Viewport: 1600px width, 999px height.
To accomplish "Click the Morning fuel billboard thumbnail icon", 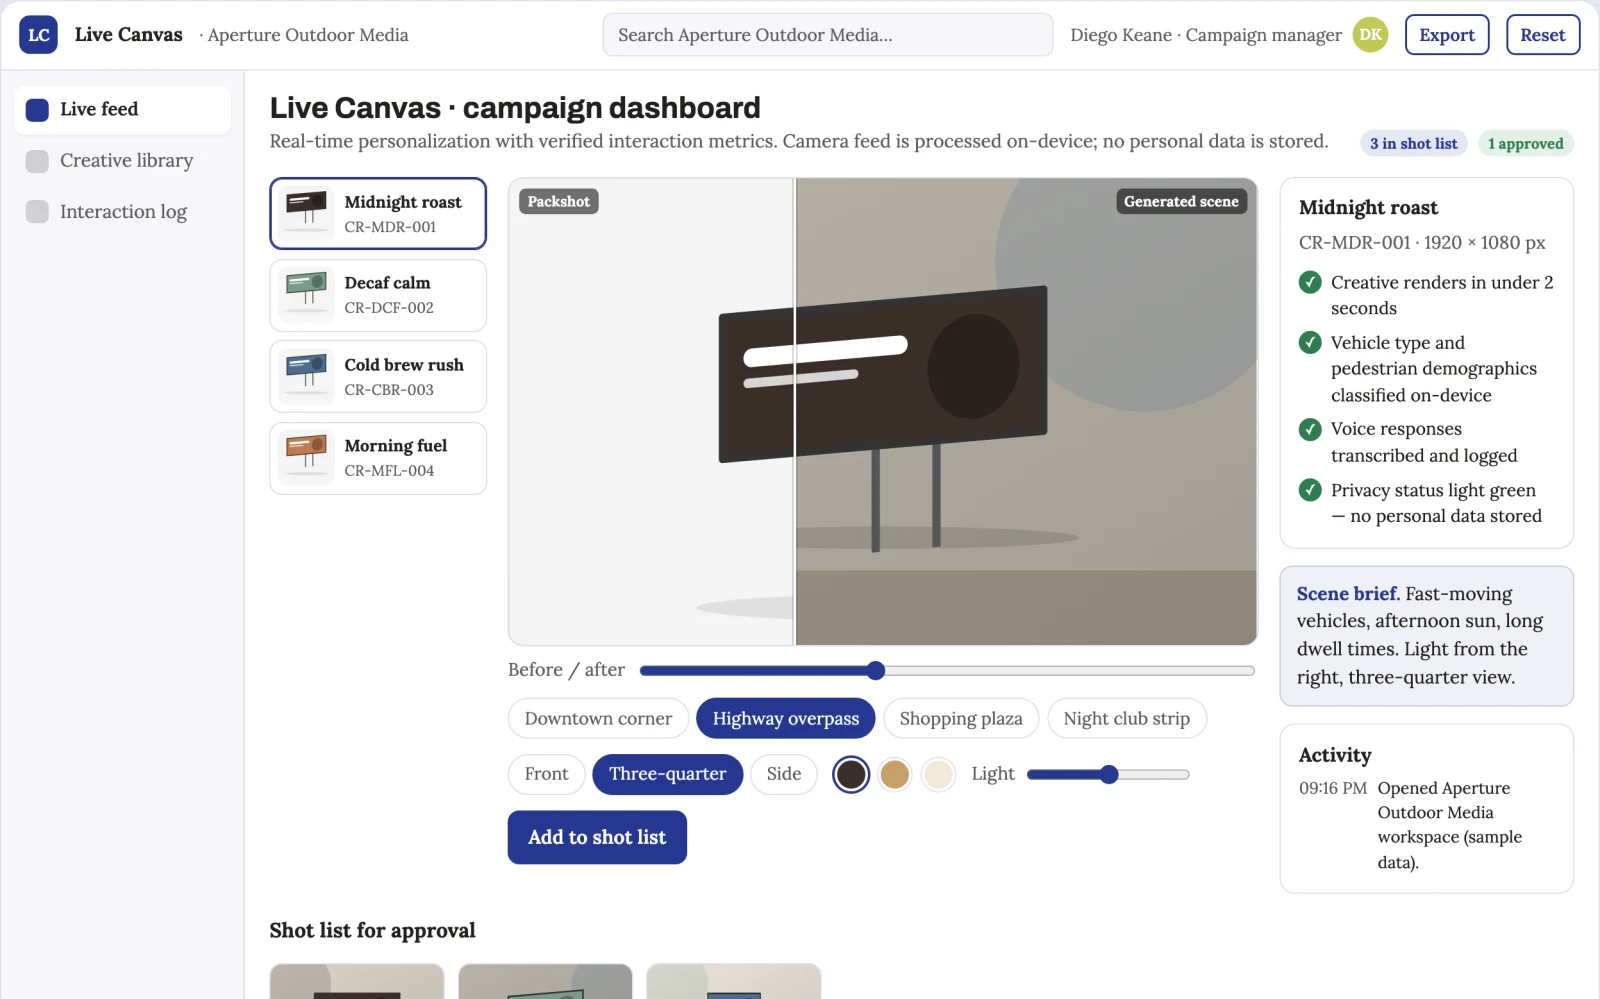I will click(x=306, y=458).
